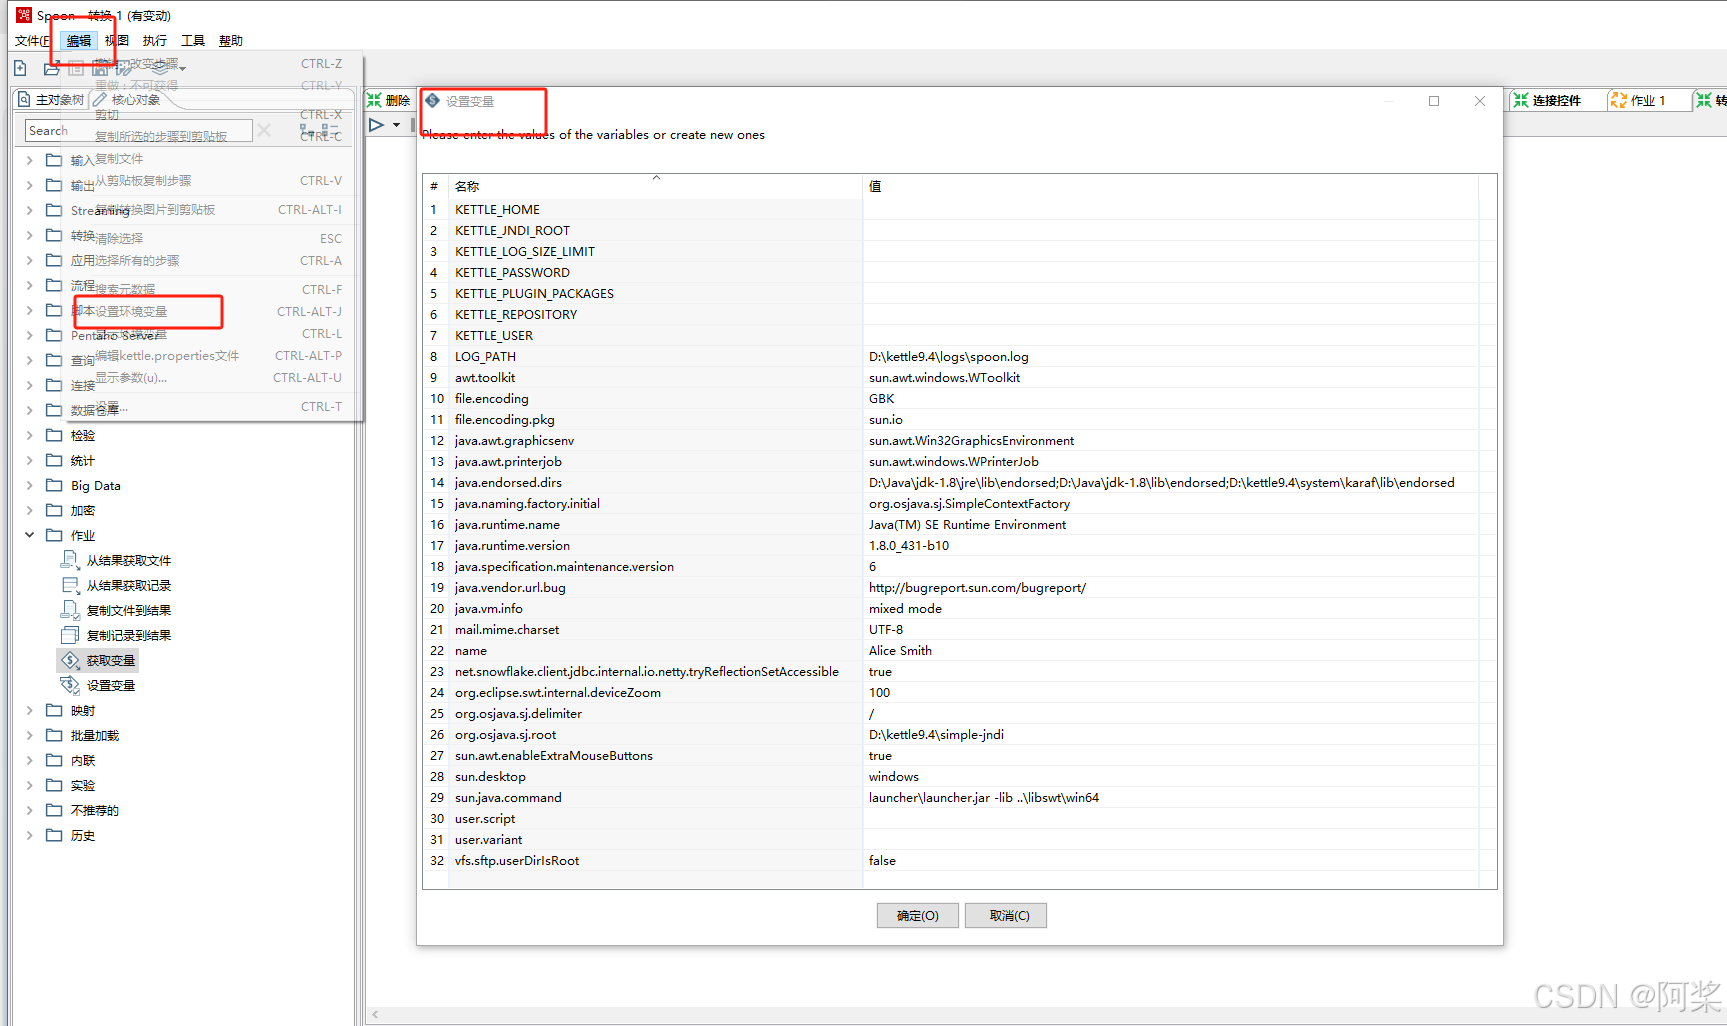Image resolution: width=1727 pixels, height=1026 pixels.
Task: Close the 设置变量 dialog
Action: coord(1480,101)
